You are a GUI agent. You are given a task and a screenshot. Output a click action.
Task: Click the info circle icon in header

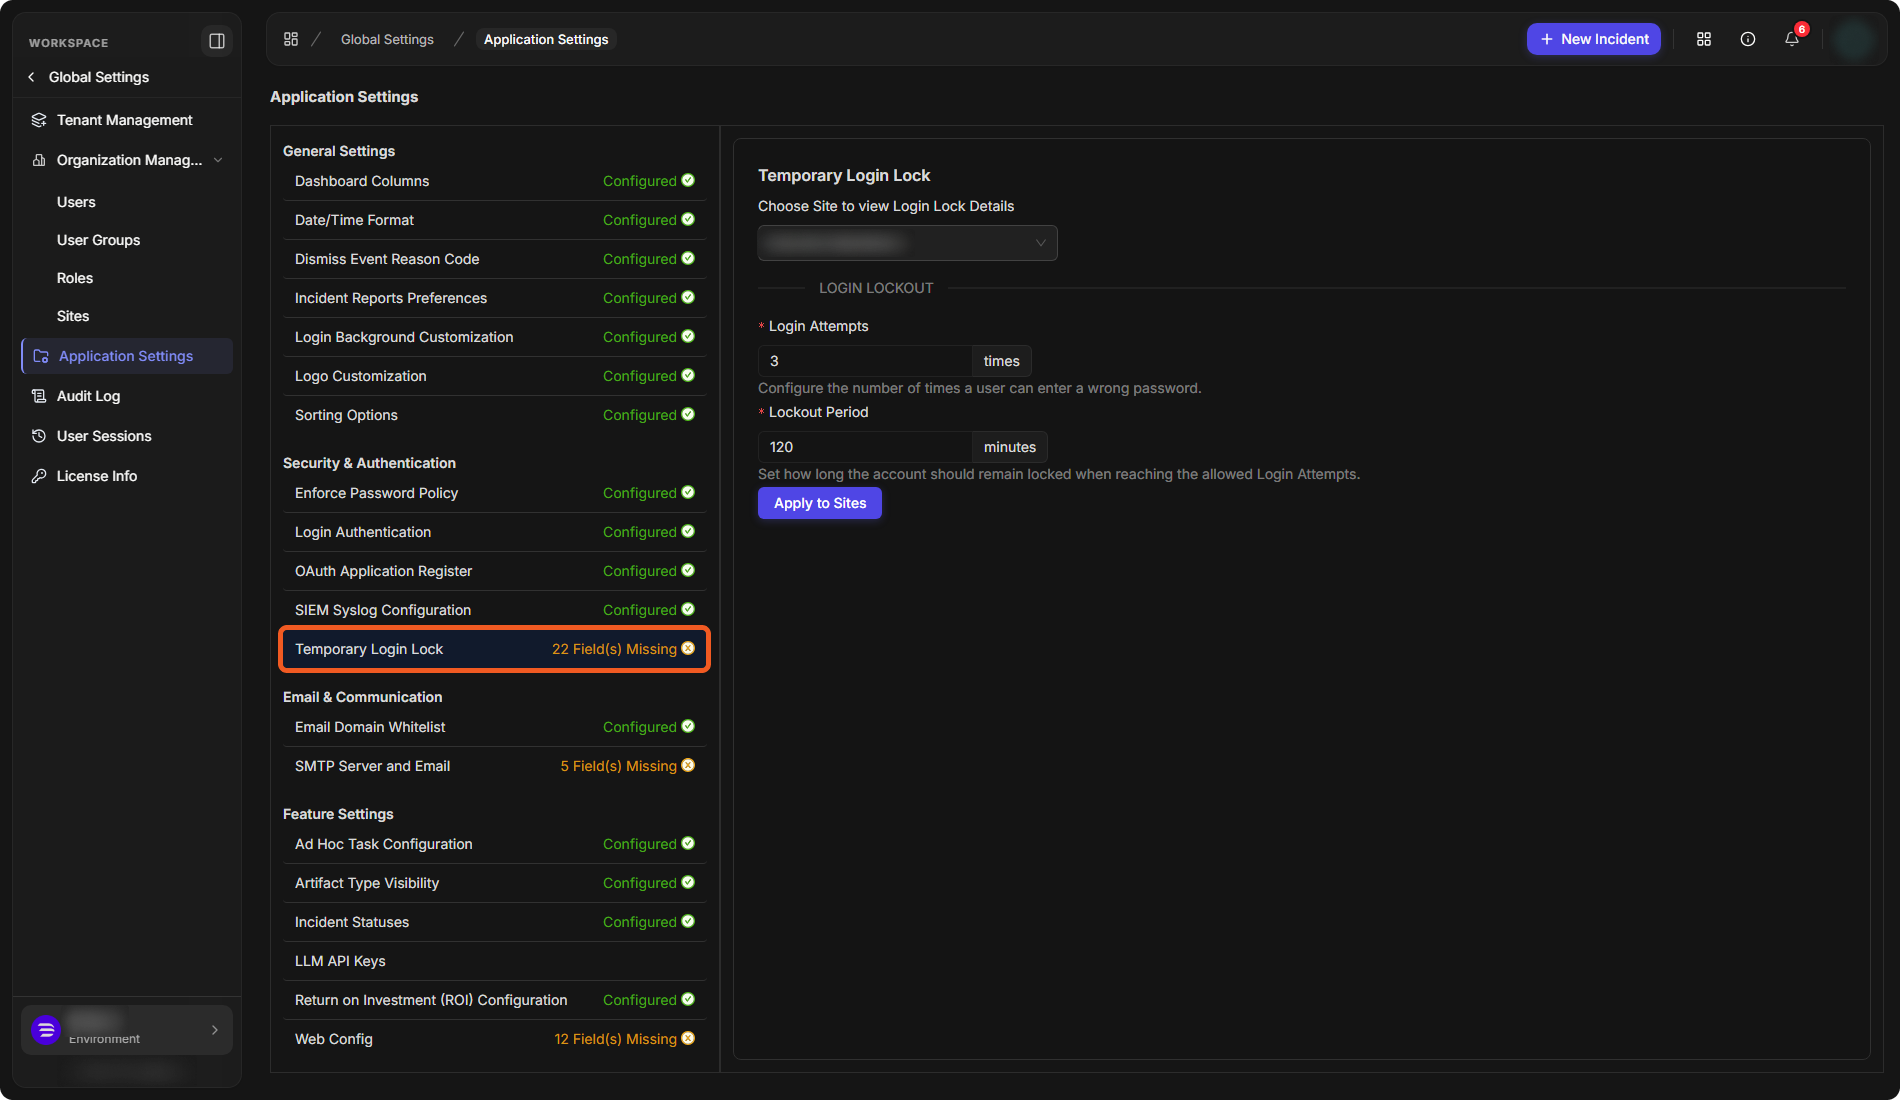(1748, 39)
